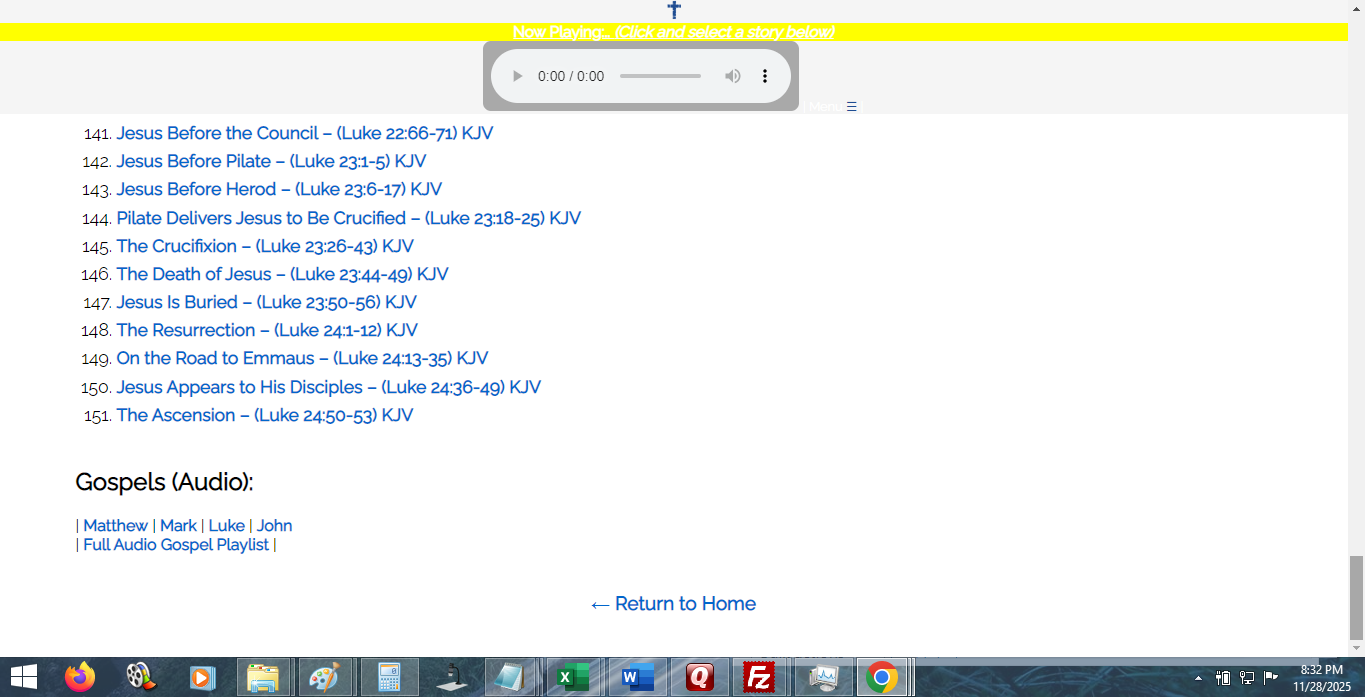This screenshot has width=1365, height=697.
Task: Click the Now Playing banner link
Action: pos(673,32)
